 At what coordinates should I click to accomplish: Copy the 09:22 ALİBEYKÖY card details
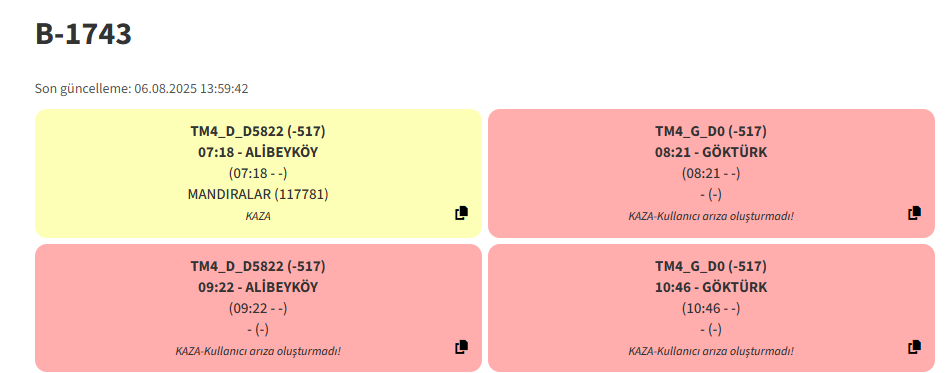point(461,348)
